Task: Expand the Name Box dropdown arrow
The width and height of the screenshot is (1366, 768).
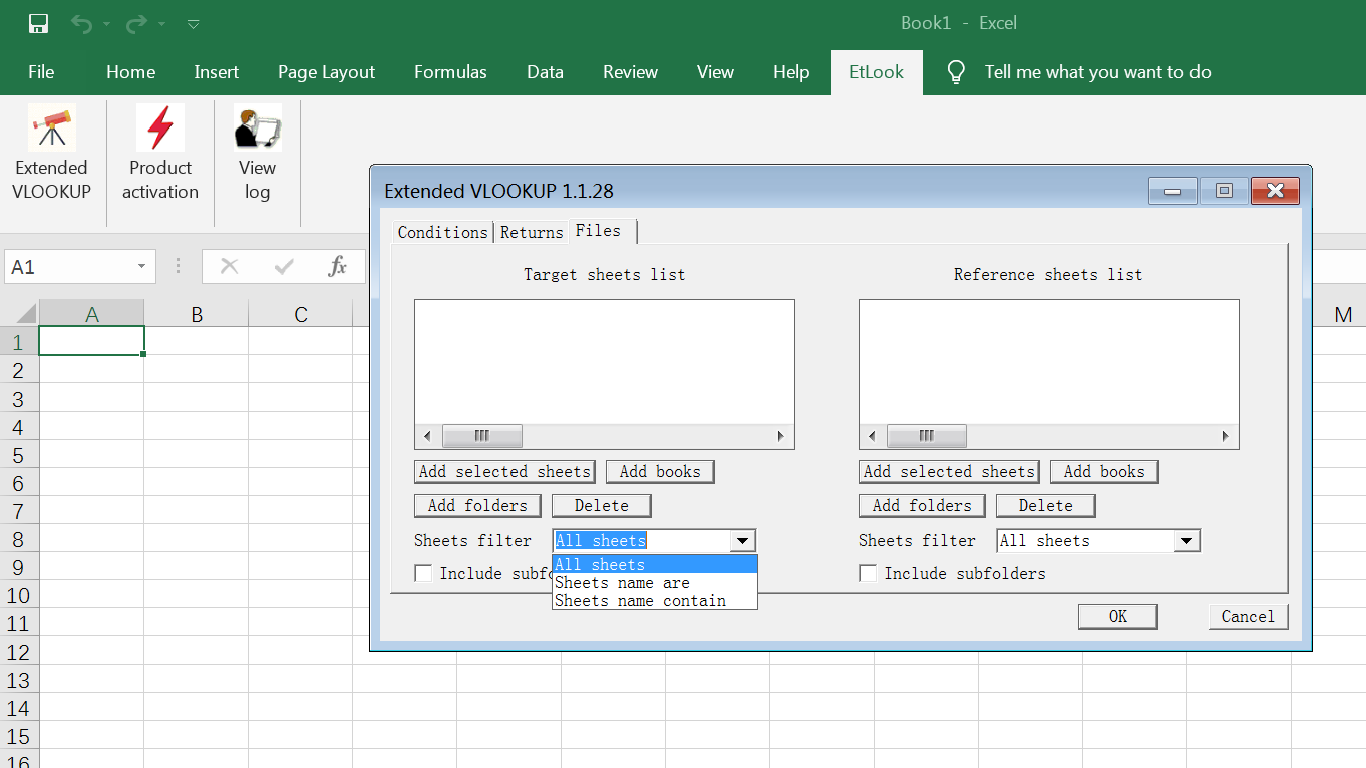Action: [141, 266]
